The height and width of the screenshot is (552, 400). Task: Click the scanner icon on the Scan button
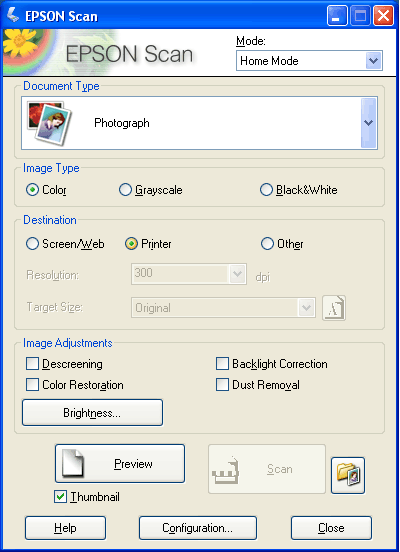coord(226,470)
